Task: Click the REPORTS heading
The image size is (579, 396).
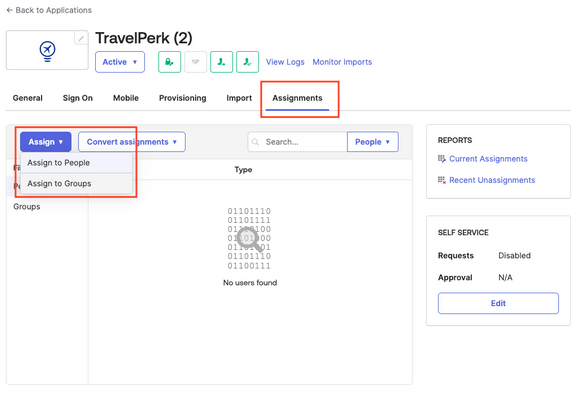Action: pos(455,140)
